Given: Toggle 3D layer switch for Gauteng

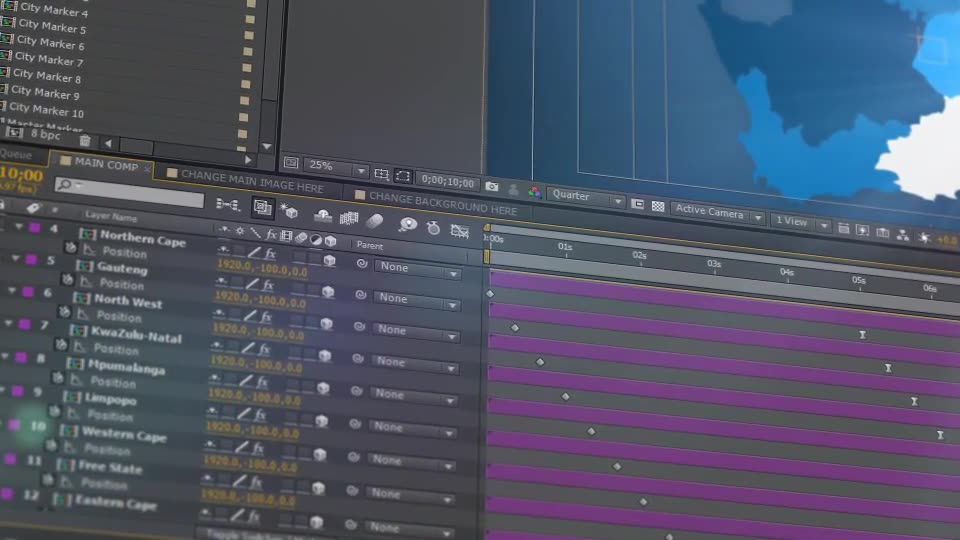Looking at the screenshot, I should point(328,291).
